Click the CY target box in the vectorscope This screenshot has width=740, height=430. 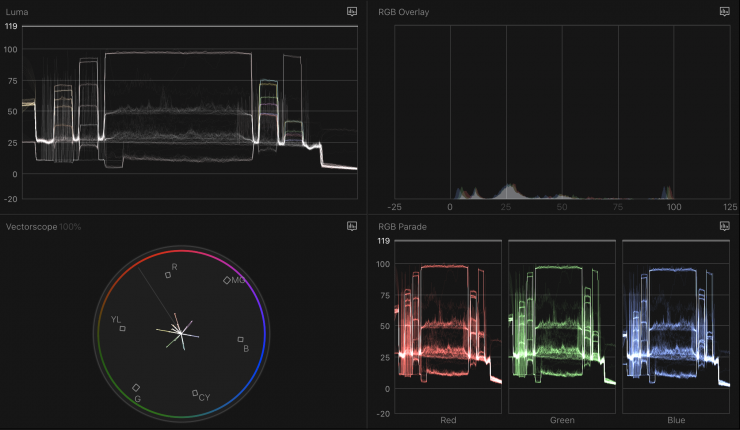click(195, 392)
